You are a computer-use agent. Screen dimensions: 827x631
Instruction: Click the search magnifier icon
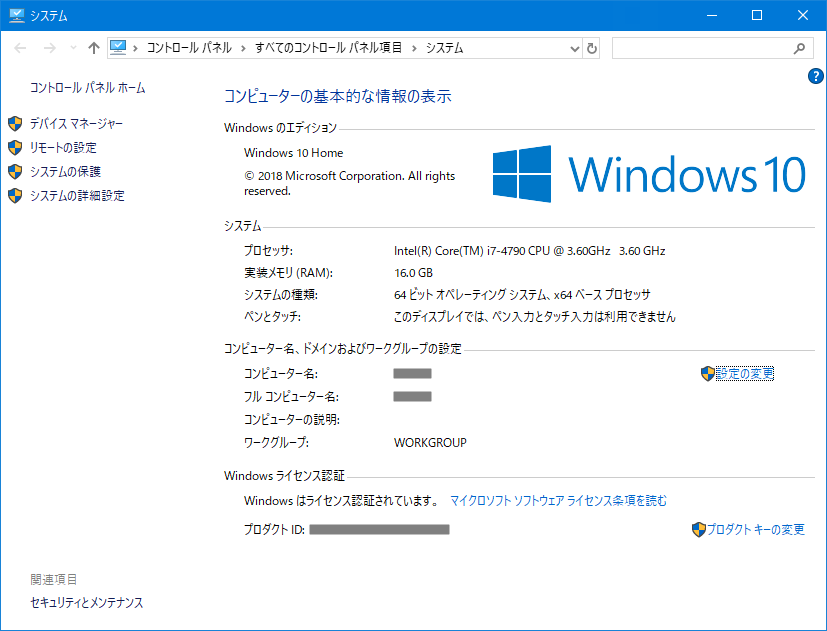[x=798, y=47]
